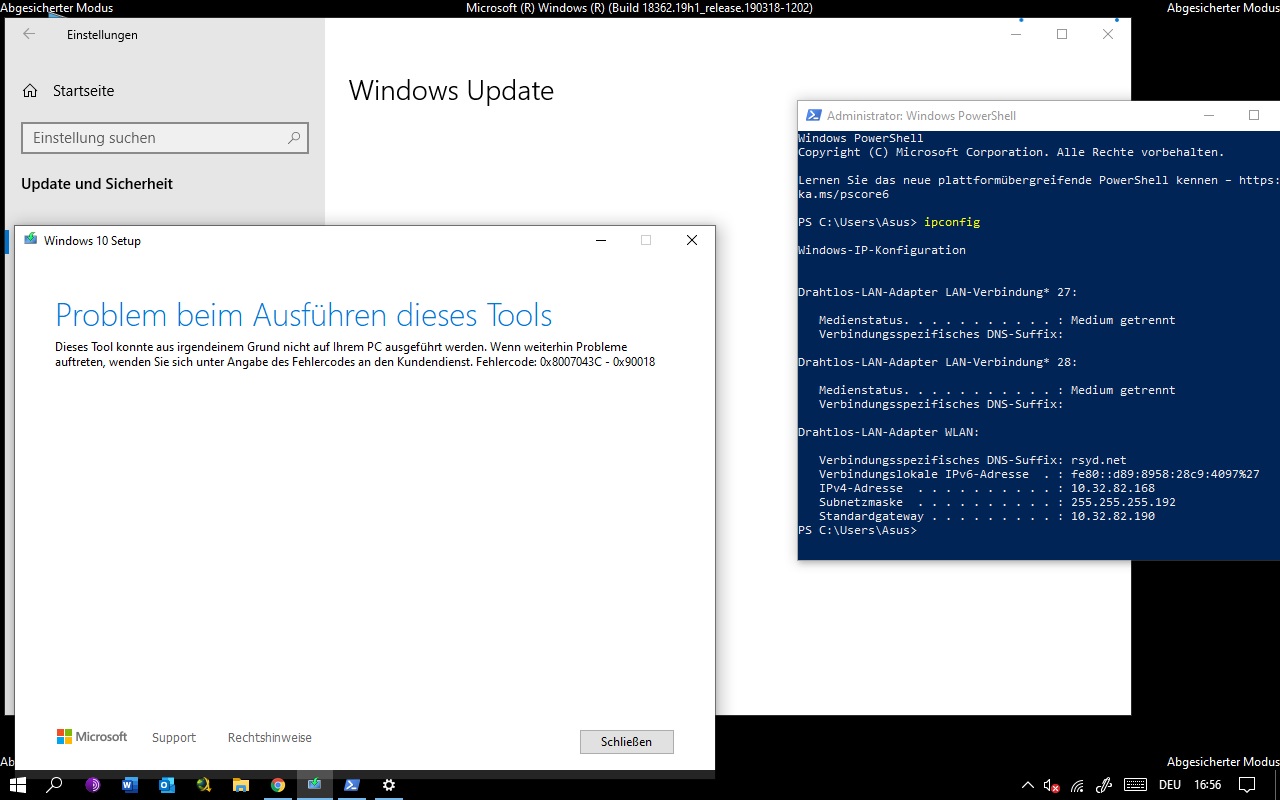Click the search magnifier in Settings search box
The height and width of the screenshot is (800, 1280).
[x=294, y=138]
